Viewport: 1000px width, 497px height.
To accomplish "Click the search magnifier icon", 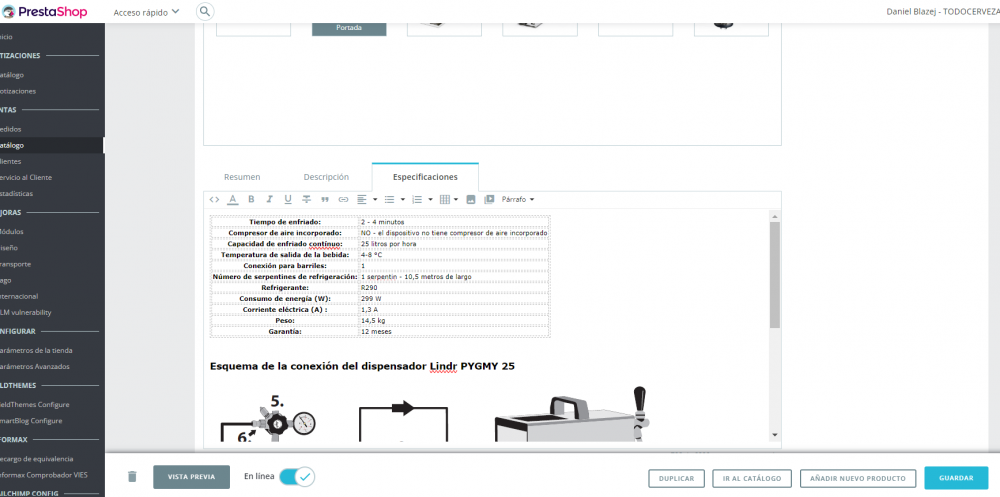I will coord(205,11).
